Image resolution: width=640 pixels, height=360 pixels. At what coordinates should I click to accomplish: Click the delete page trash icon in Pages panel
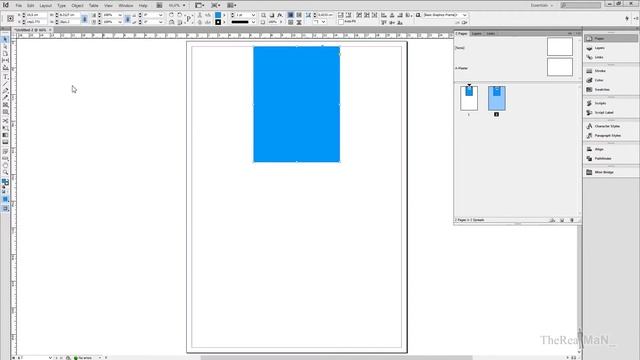pos(572,220)
